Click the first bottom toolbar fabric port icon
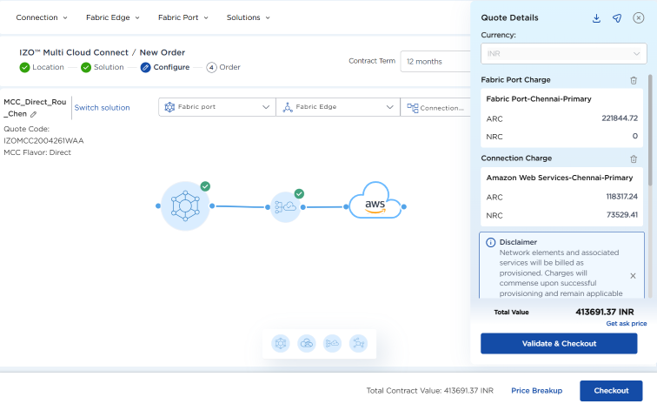 [280, 344]
